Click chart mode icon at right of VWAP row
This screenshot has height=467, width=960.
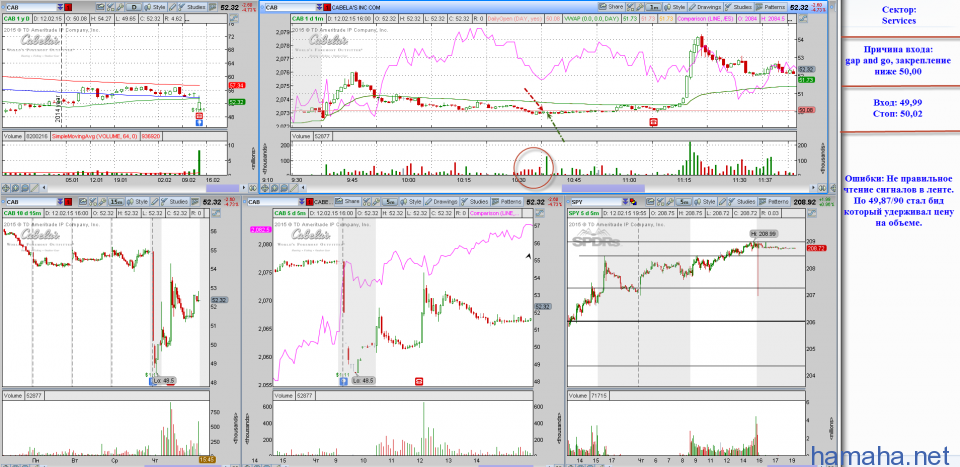(802, 19)
